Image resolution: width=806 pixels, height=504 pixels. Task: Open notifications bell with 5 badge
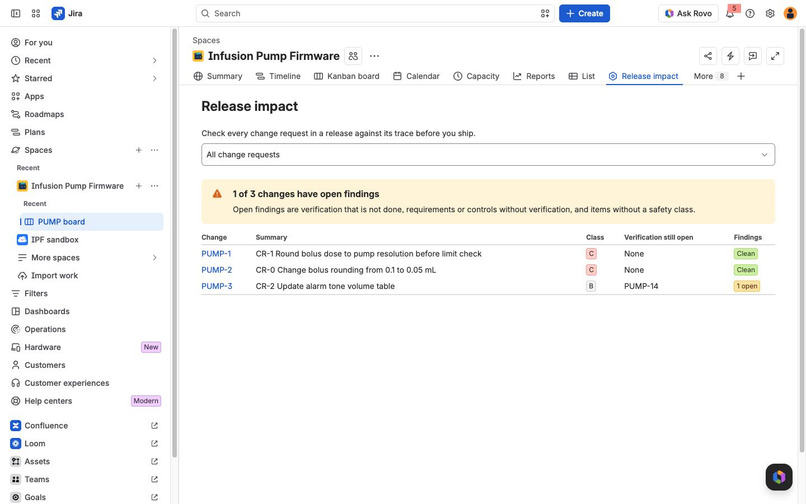[x=730, y=13]
